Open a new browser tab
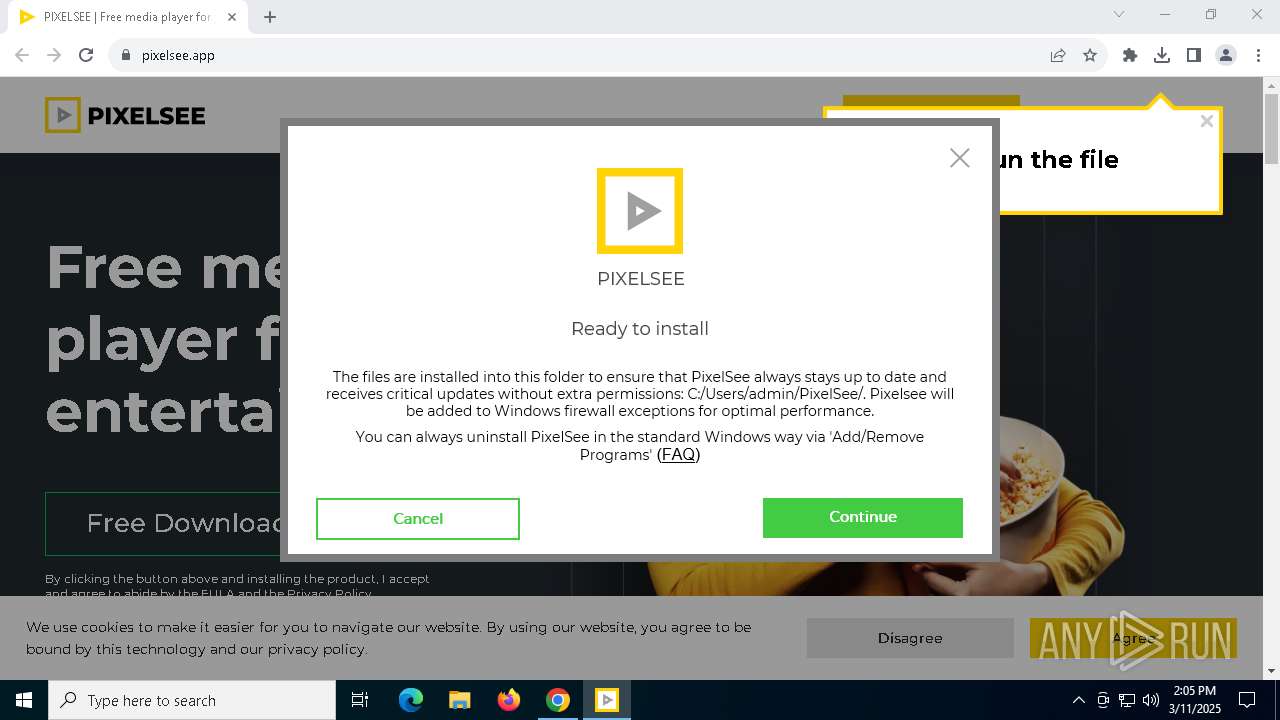Viewport: 1280px width, 720px height. click(x=270, y=17)
